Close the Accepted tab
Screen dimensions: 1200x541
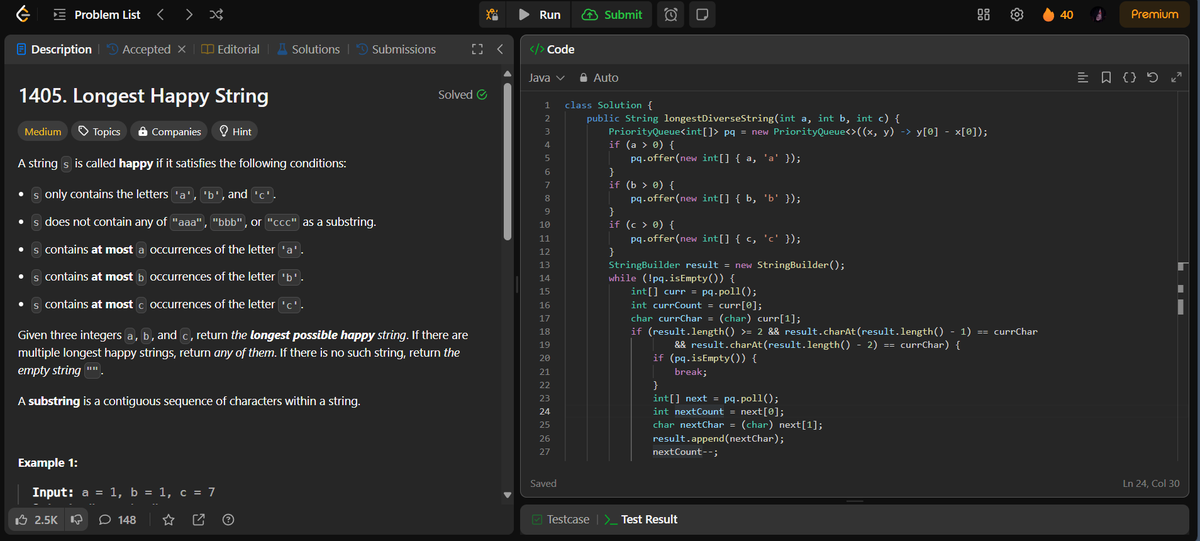182,49
